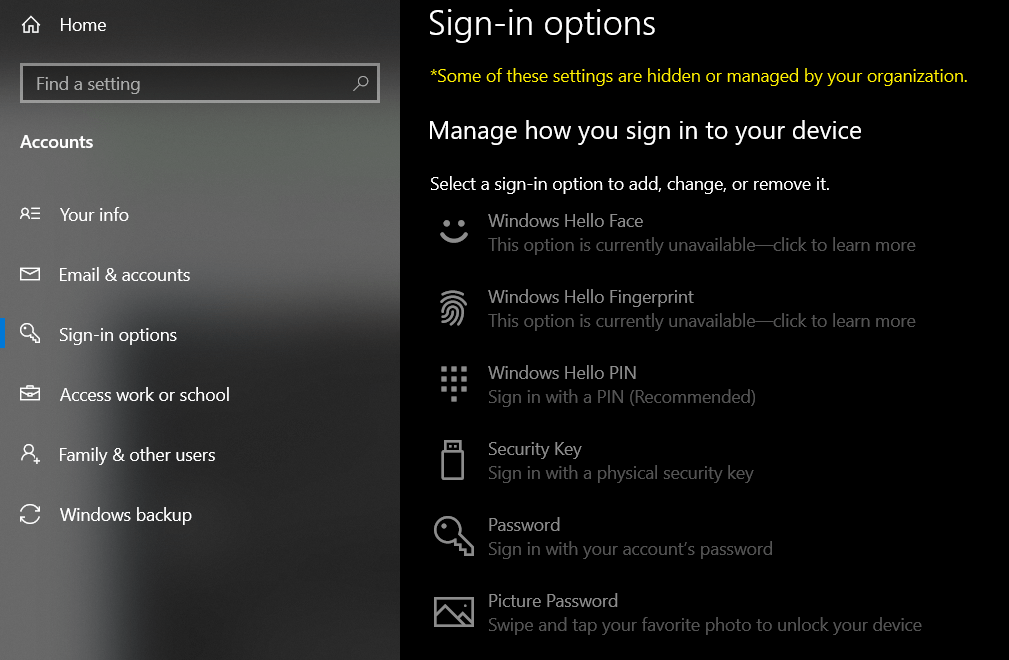The image size is (1009, 660).
Task: Click the Fingerprint unavailable learn more text
Action: tap(701, 321)
